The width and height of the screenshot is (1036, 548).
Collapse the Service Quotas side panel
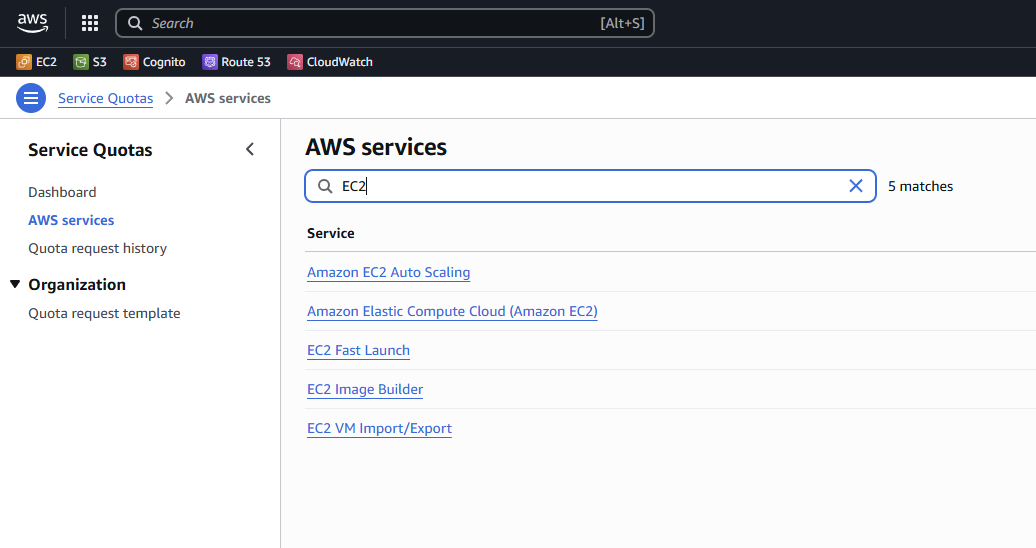(250, 150)
